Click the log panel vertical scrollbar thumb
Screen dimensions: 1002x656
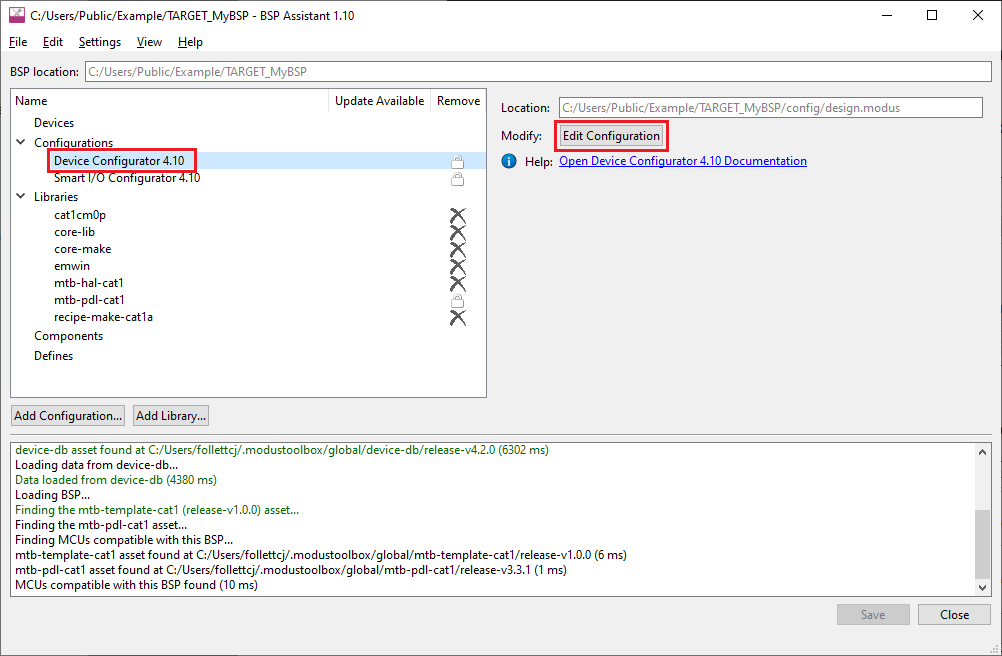pyautogui.click(x=982, y=544)
